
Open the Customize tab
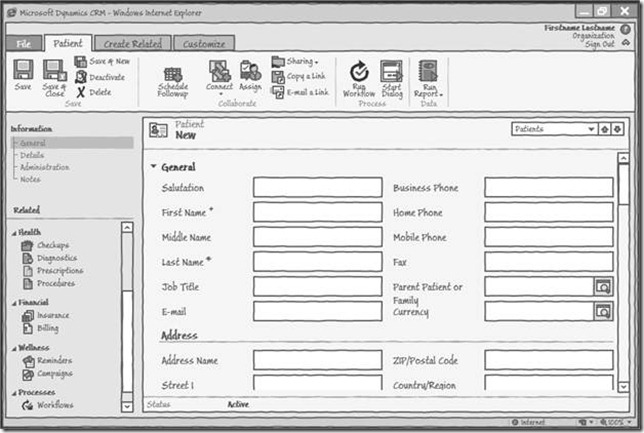click(204, 43)
